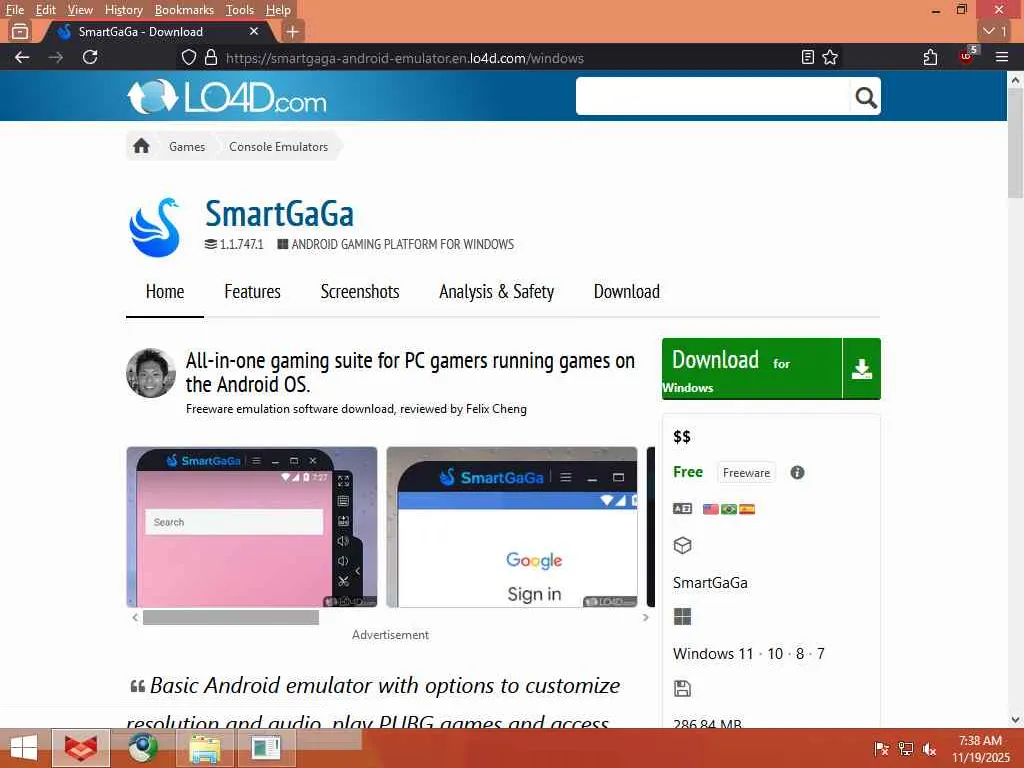
Task: Select the Home page tab
Action: point(165,291)
